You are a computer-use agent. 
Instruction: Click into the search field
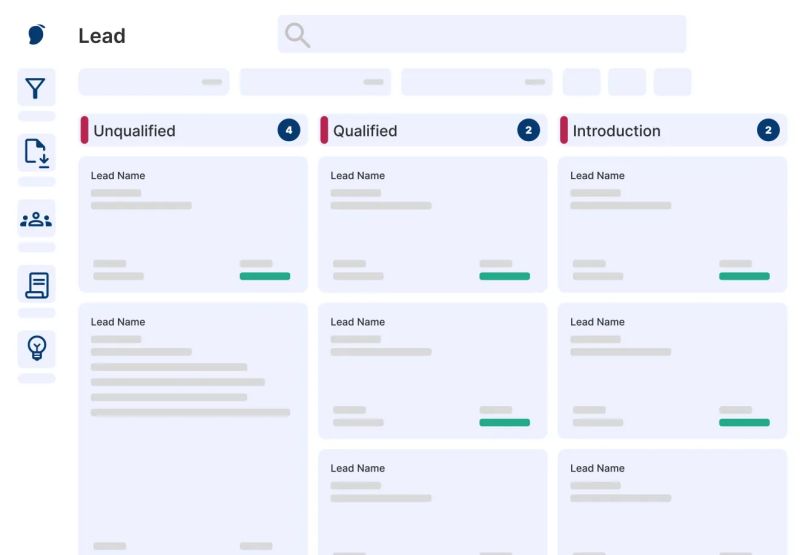[x=482, y=34]
